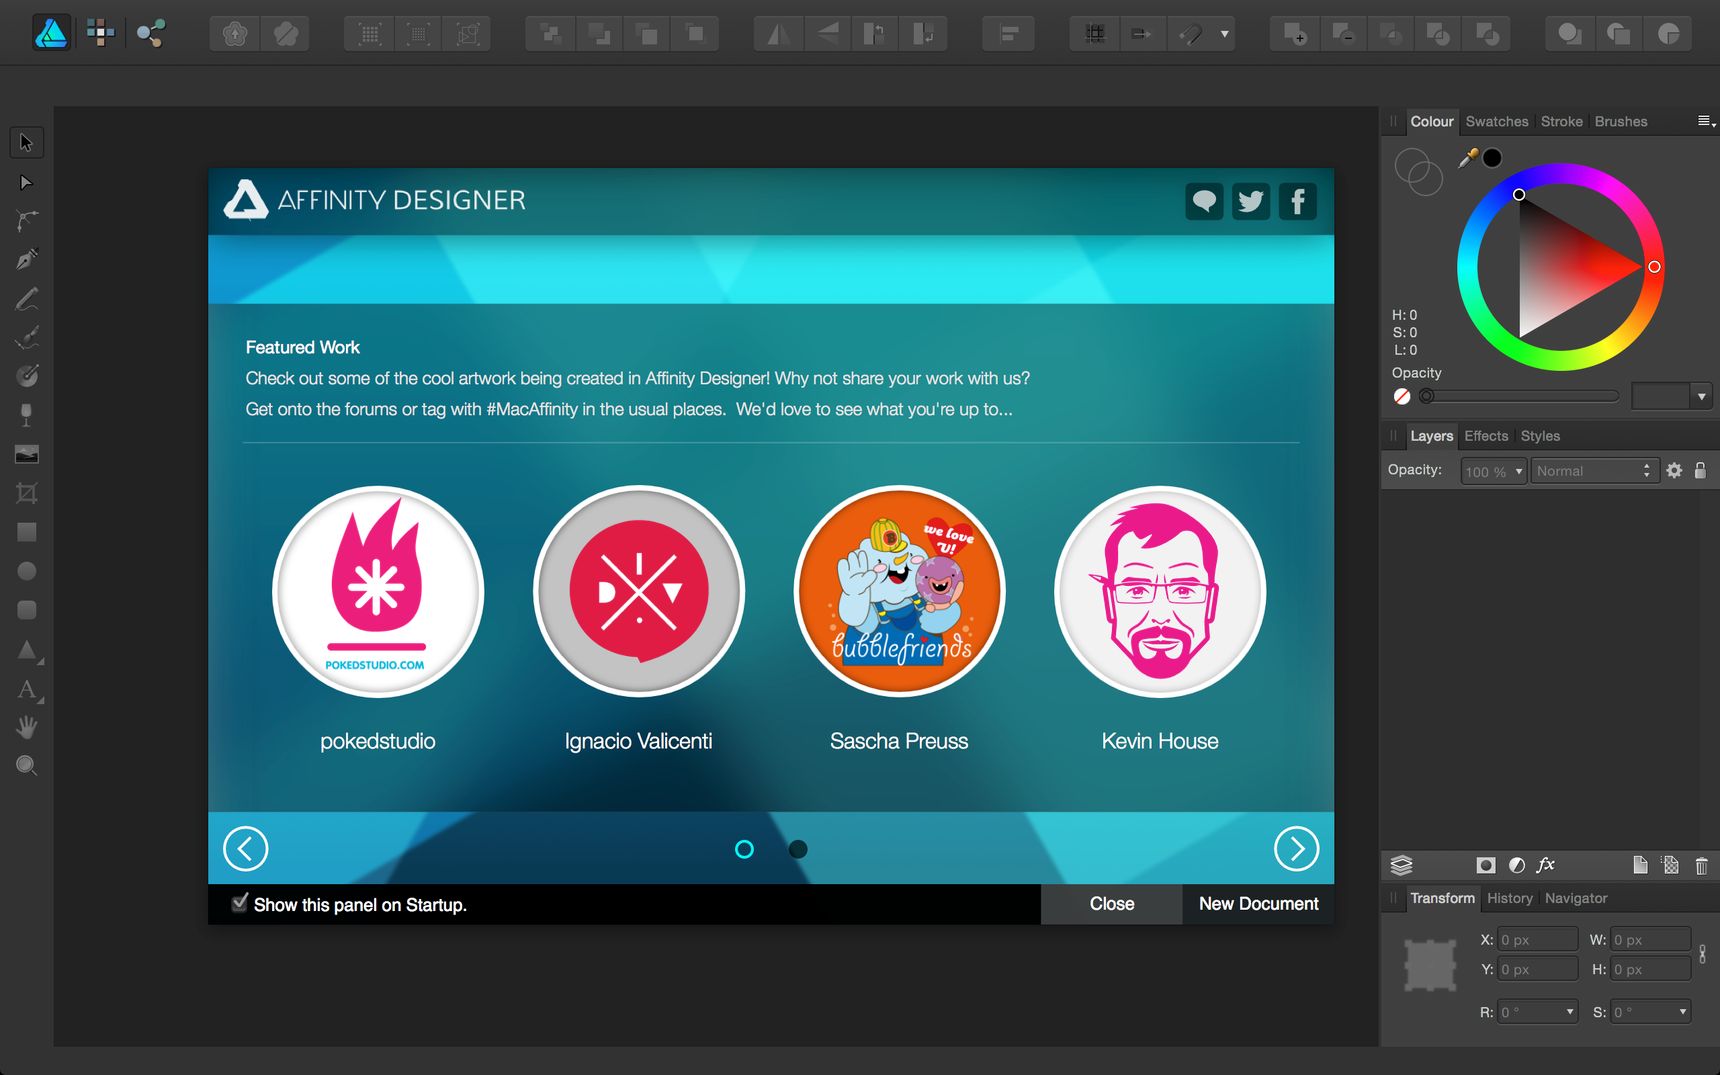This screenshot has height=1075, width=1720.
Task: Select the second carousel page dot
Action: tap(798, 849)
